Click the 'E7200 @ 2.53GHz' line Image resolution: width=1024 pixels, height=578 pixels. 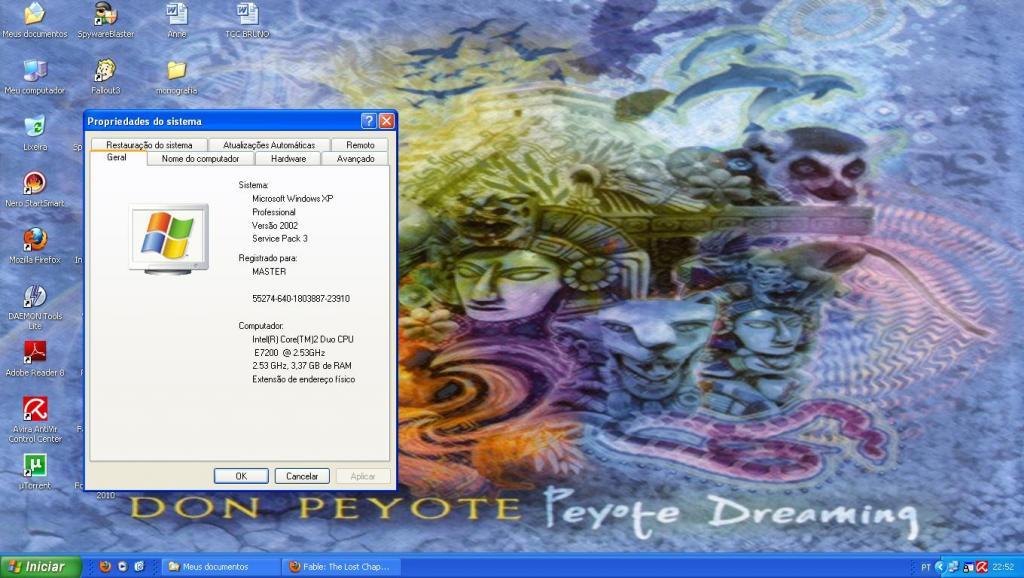click(x=290, y=353)
